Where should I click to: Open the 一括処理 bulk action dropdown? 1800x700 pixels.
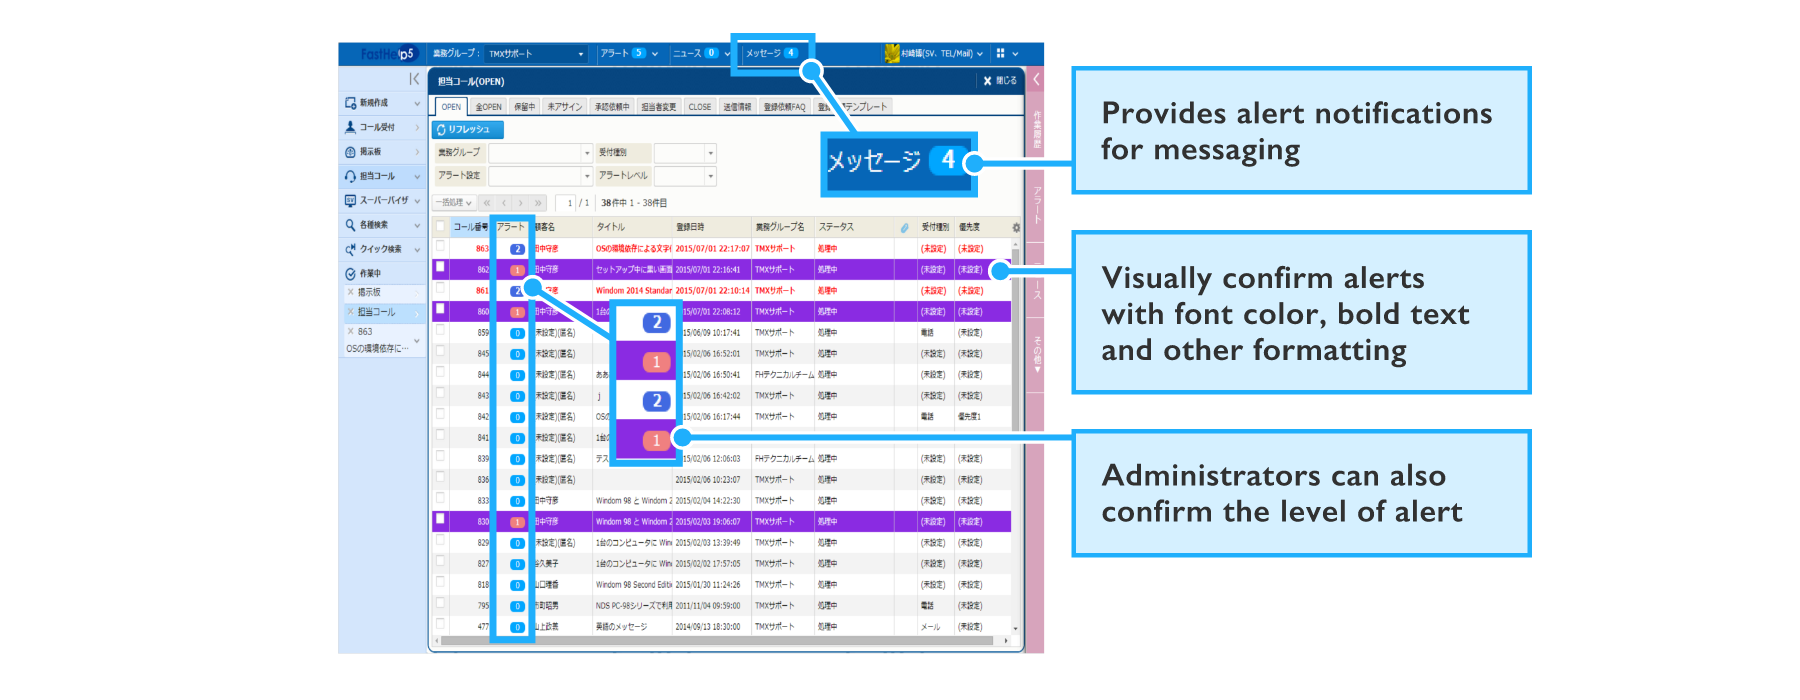(x=454, y=203)
